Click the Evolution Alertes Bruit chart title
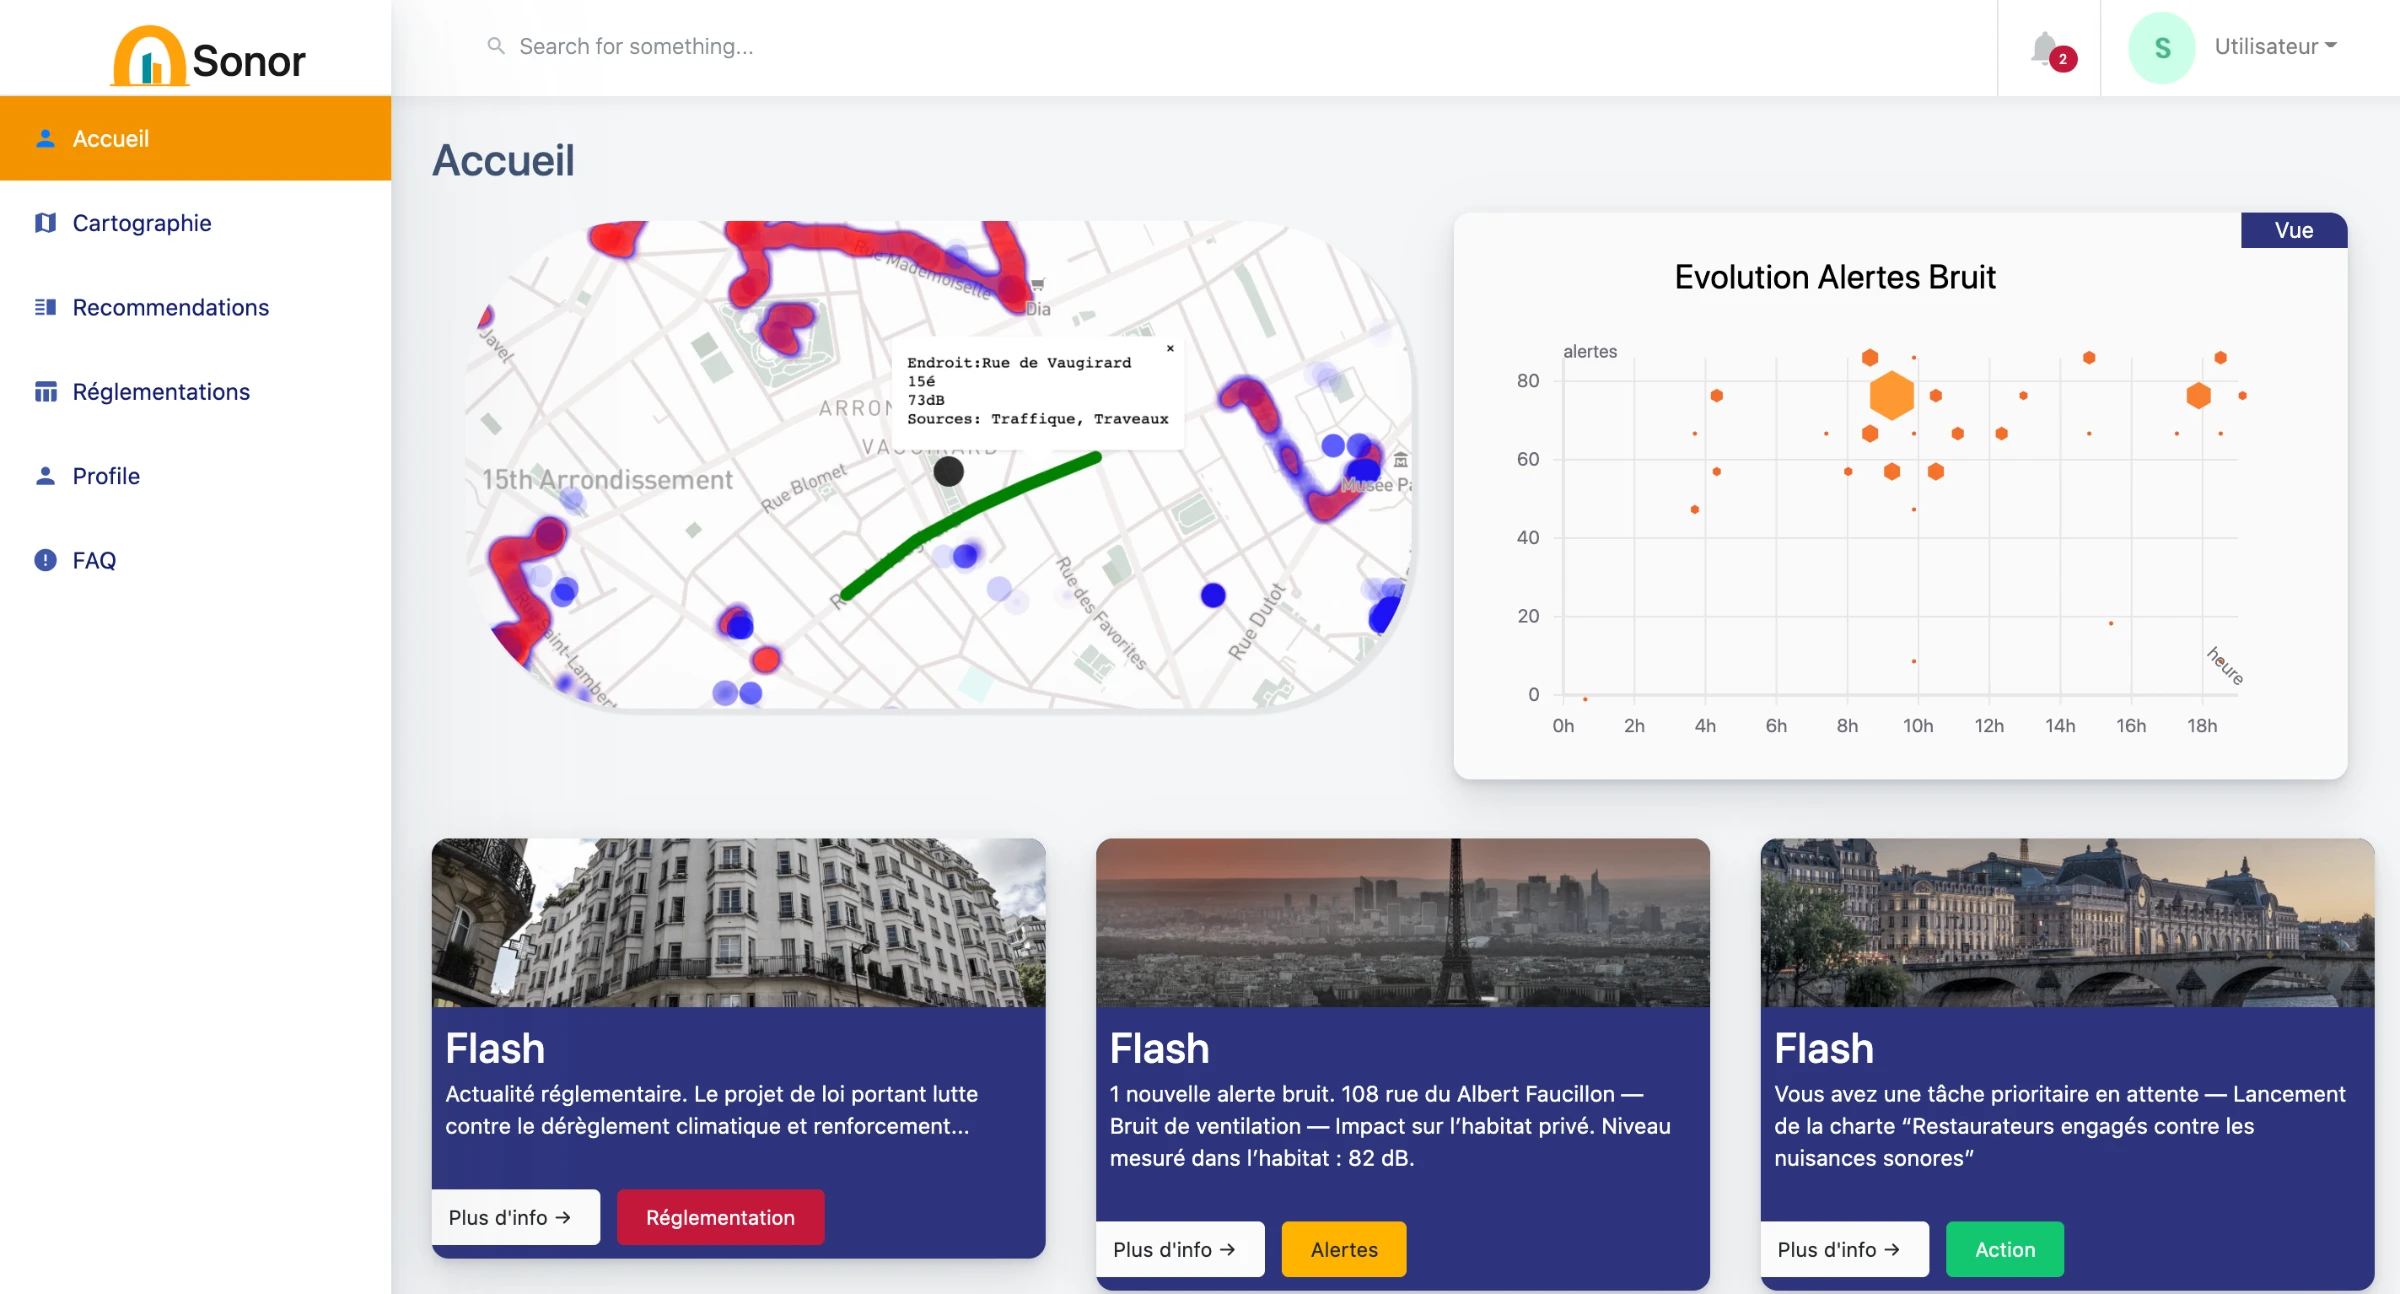This screenshot has width=2400, height=1294. 1834,277
